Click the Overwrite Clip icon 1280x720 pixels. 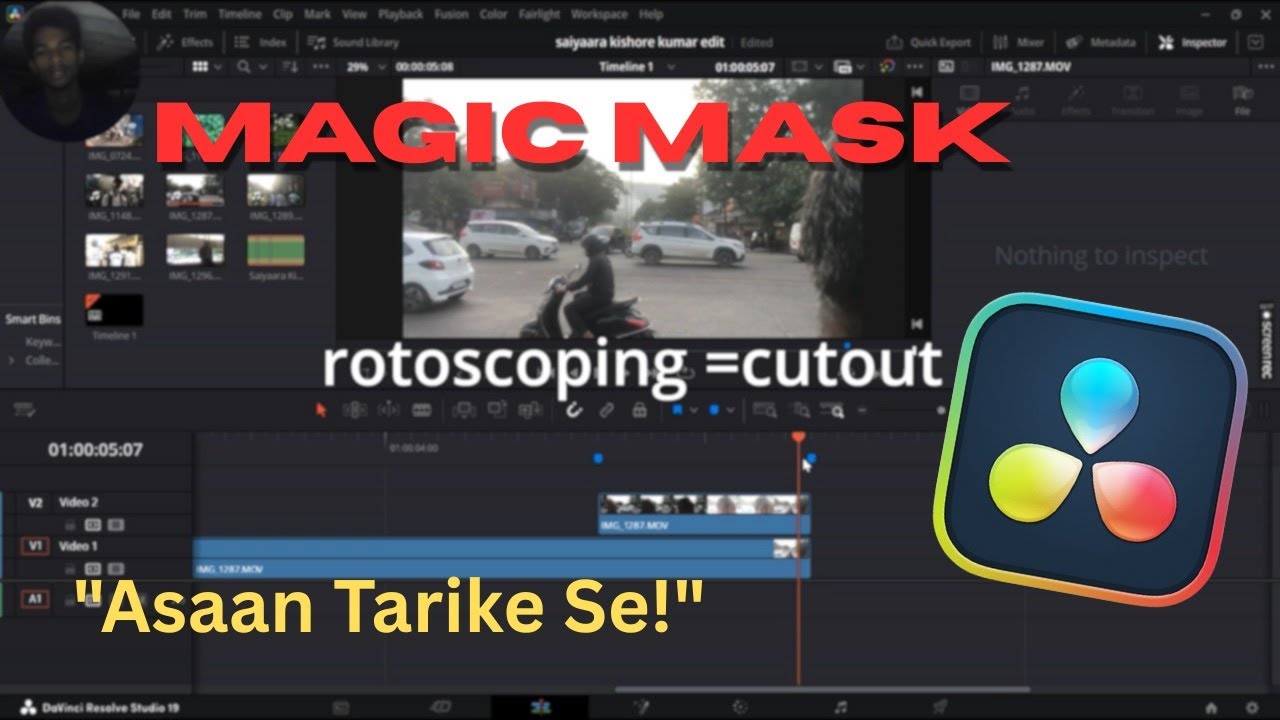click(x=497, y=409)
